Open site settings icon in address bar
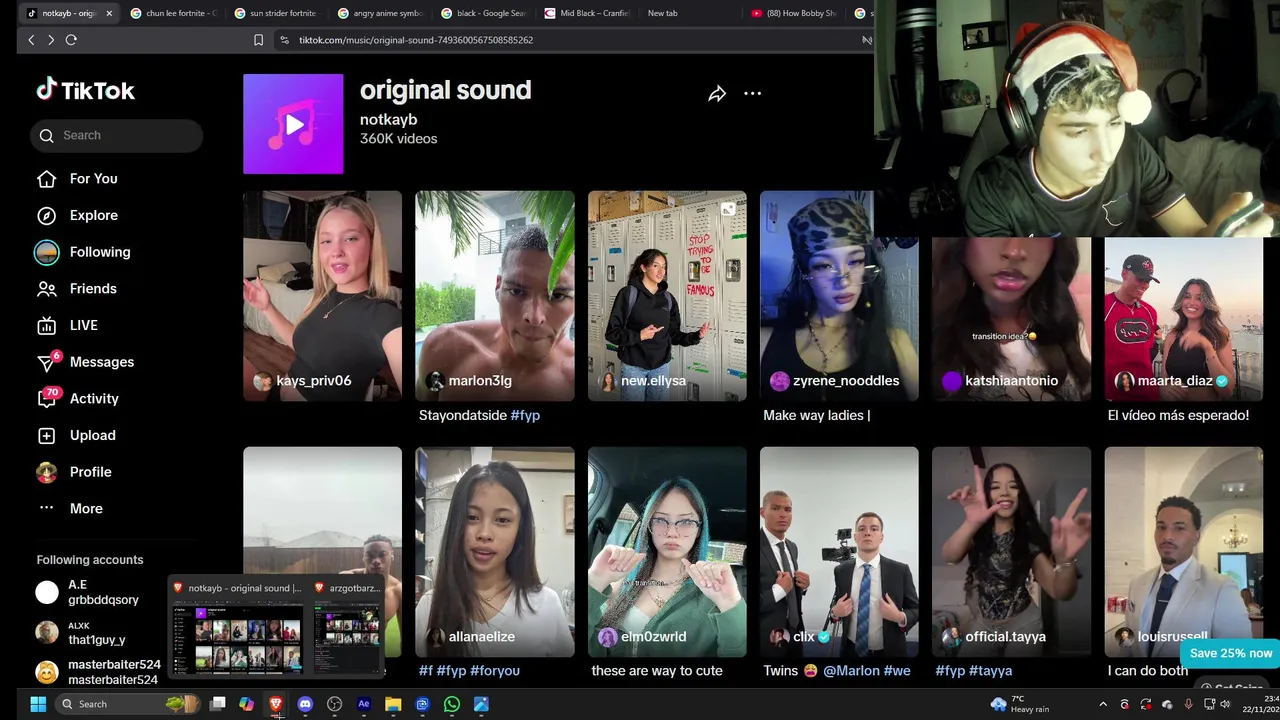1280x720 pixels. [x=284, y=40]
